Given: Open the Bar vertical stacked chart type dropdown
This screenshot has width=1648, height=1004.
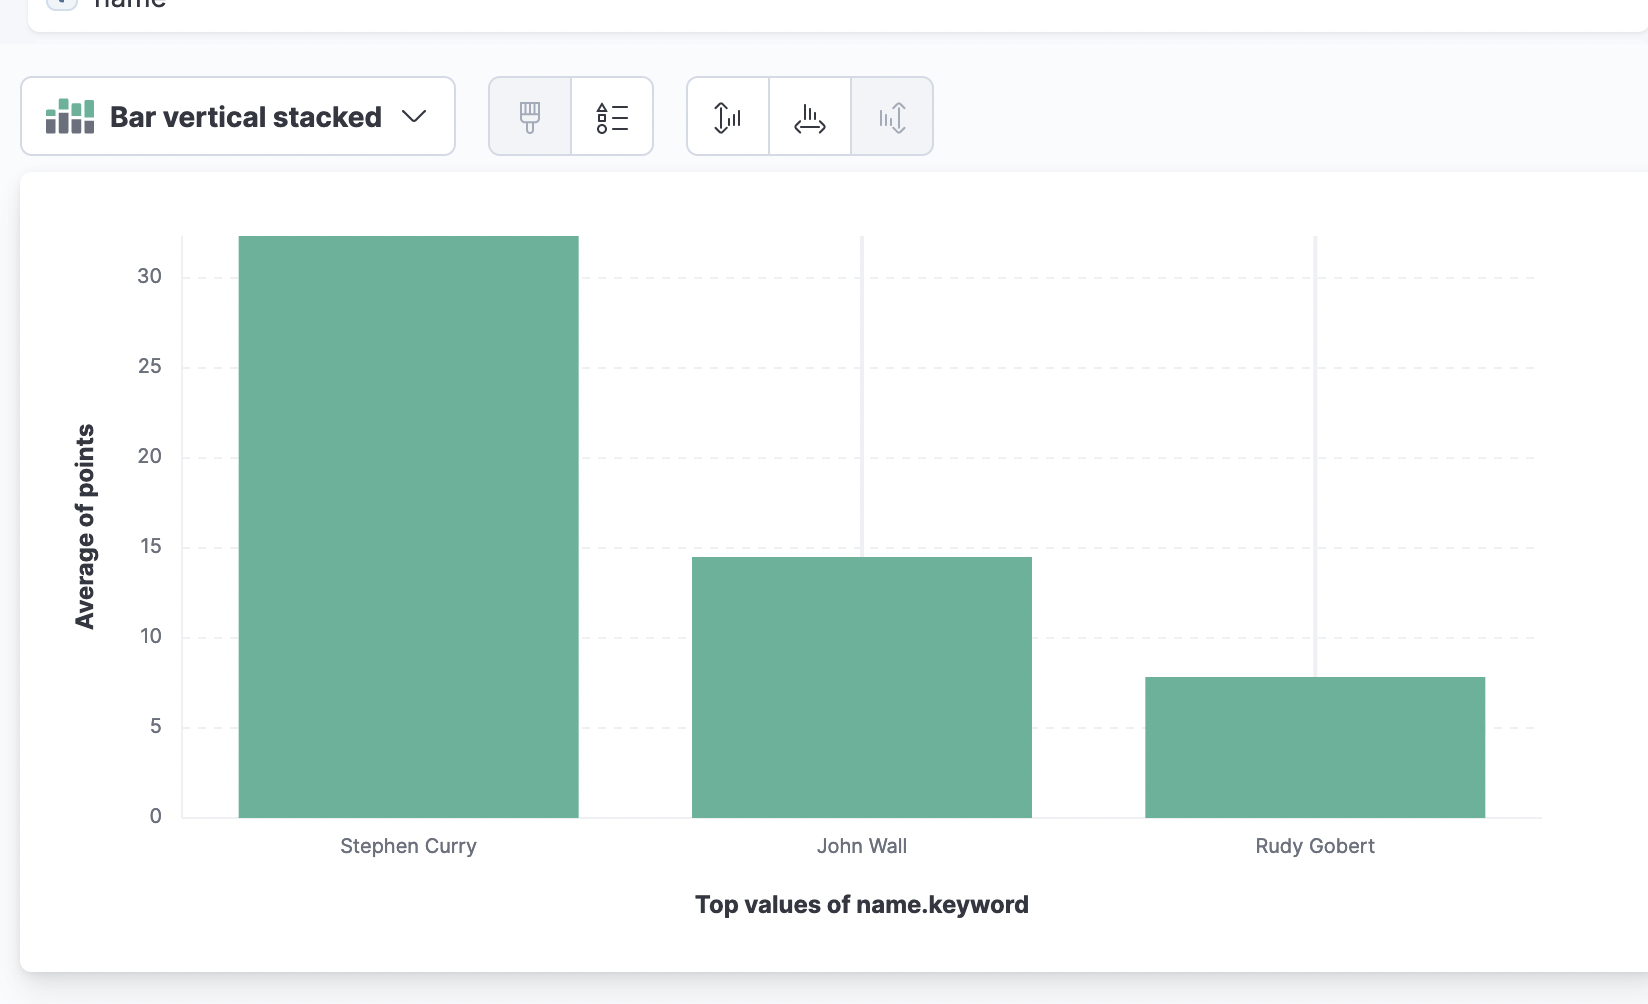Looking at the screenshot, I should [x=238, y=116].
